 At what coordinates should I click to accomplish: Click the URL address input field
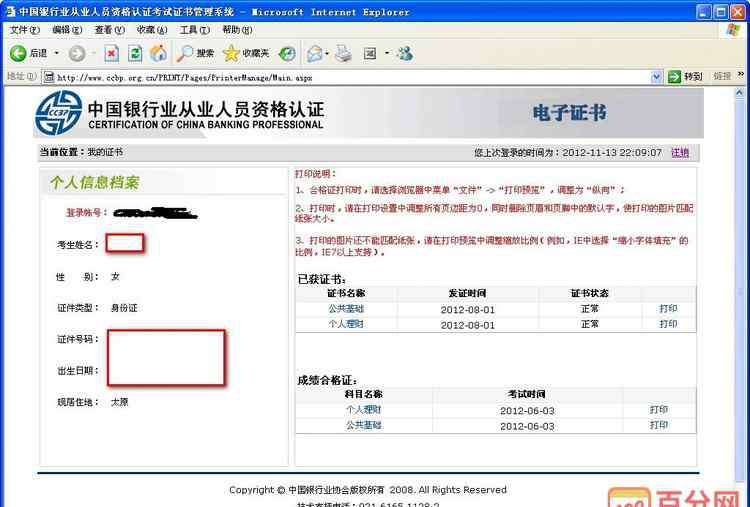pos(353,77)
